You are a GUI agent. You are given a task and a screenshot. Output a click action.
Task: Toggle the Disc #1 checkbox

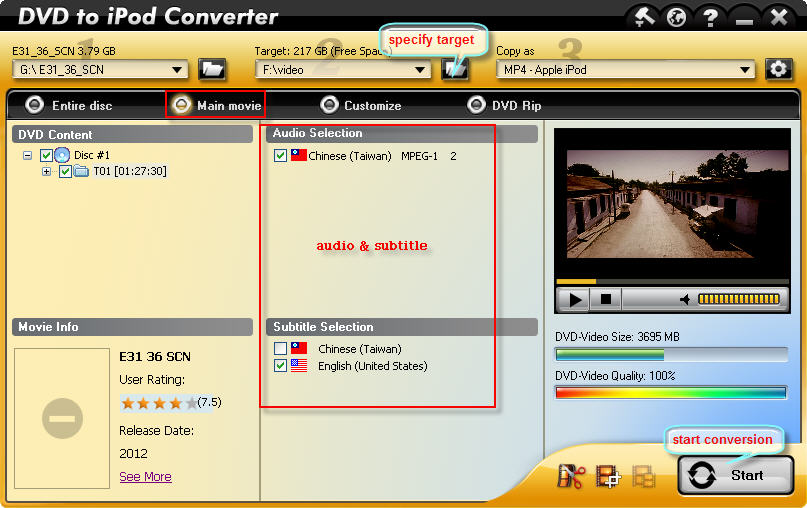click(x=46, y=155)
